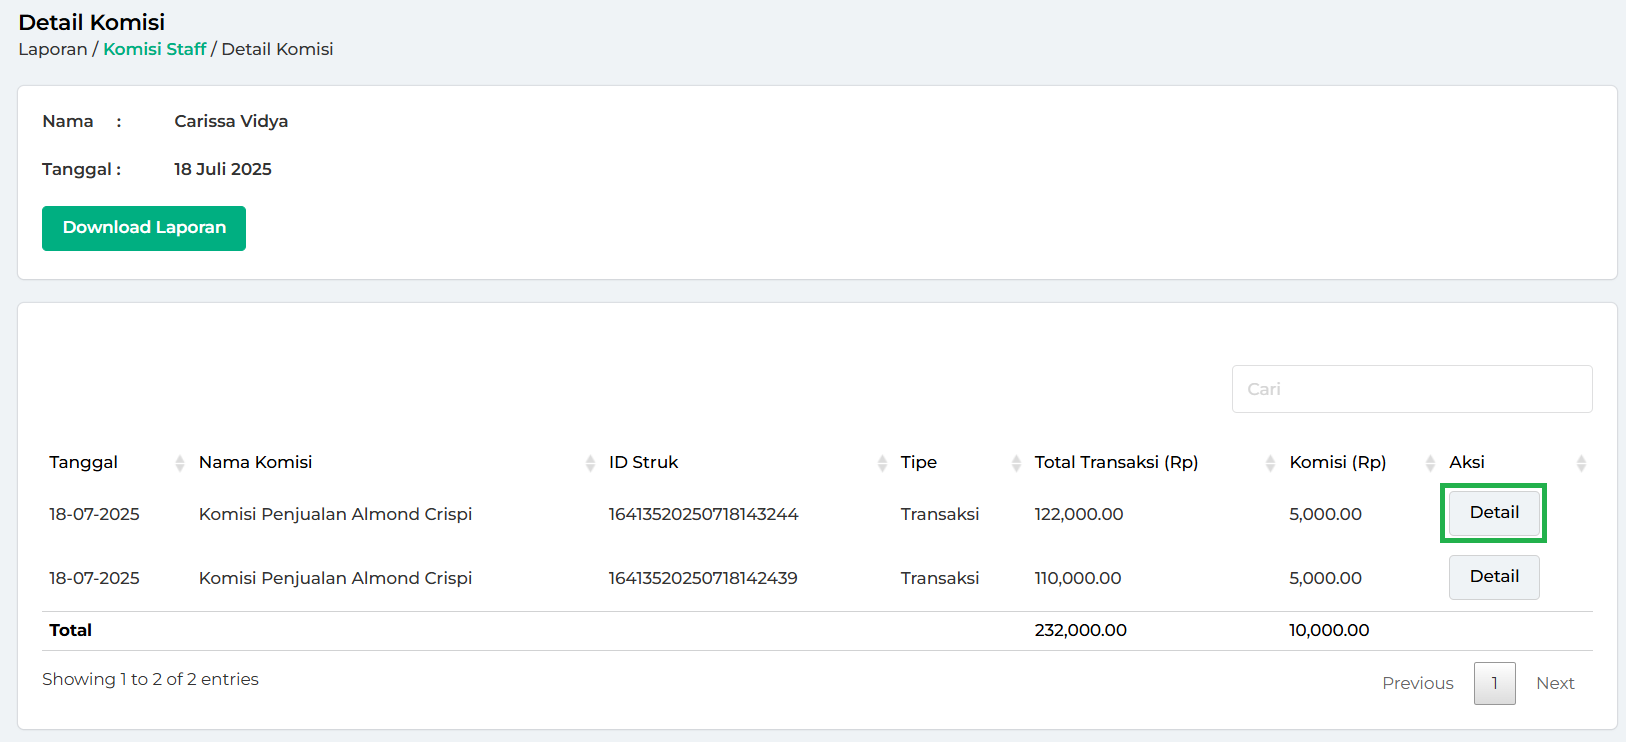
Task: Click the Laporan breadcrumb text
Action: 53,49
